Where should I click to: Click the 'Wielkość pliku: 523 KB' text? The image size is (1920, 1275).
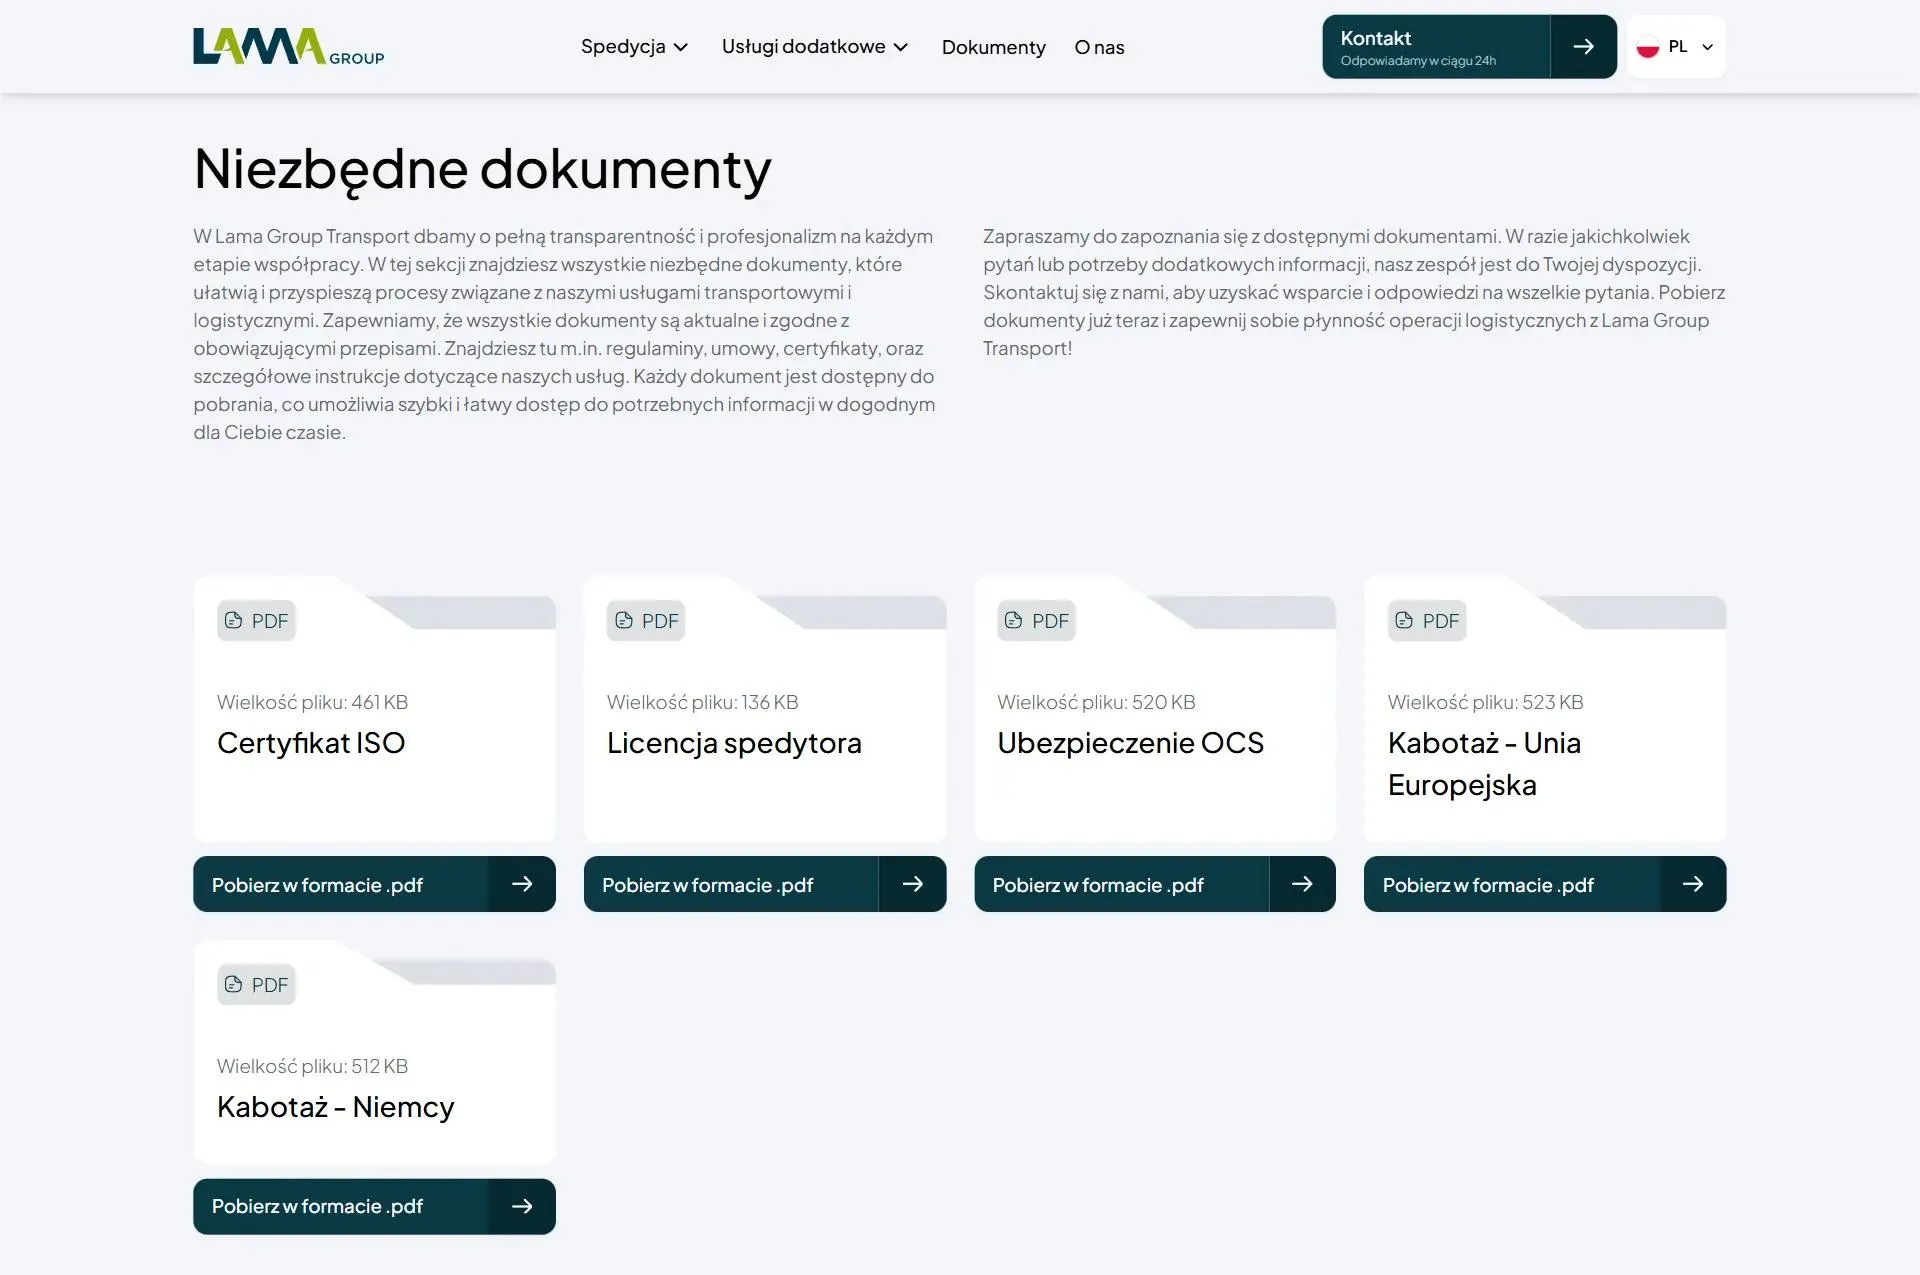[x=1485, y=702]
